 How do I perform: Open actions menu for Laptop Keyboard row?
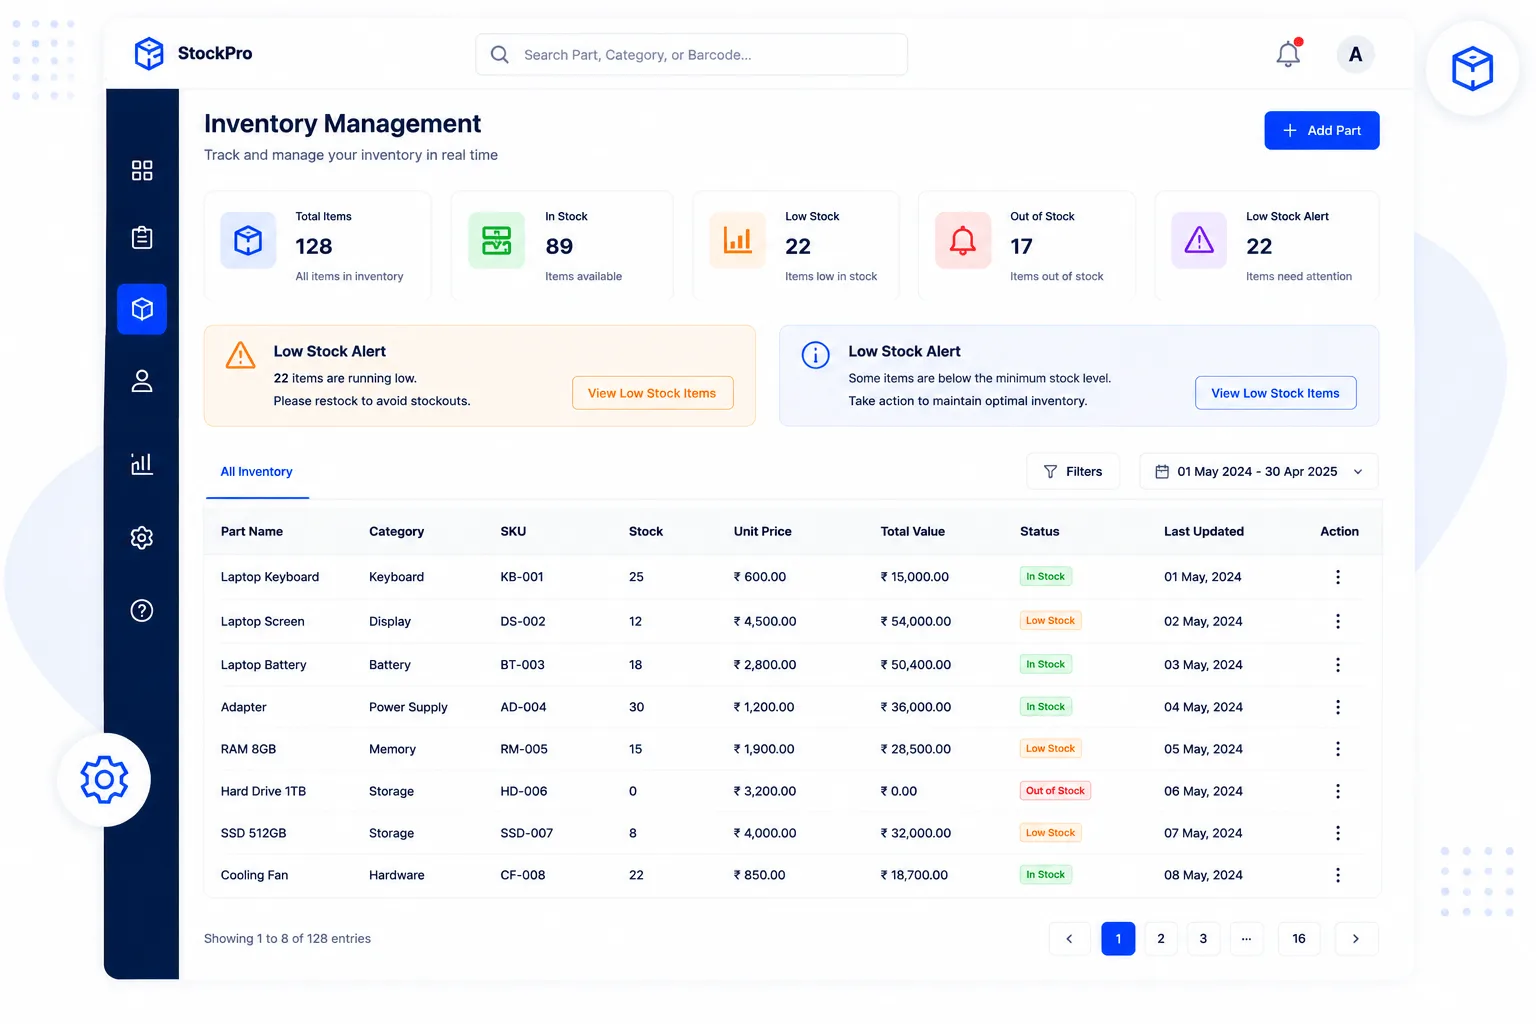[1338, 577]
